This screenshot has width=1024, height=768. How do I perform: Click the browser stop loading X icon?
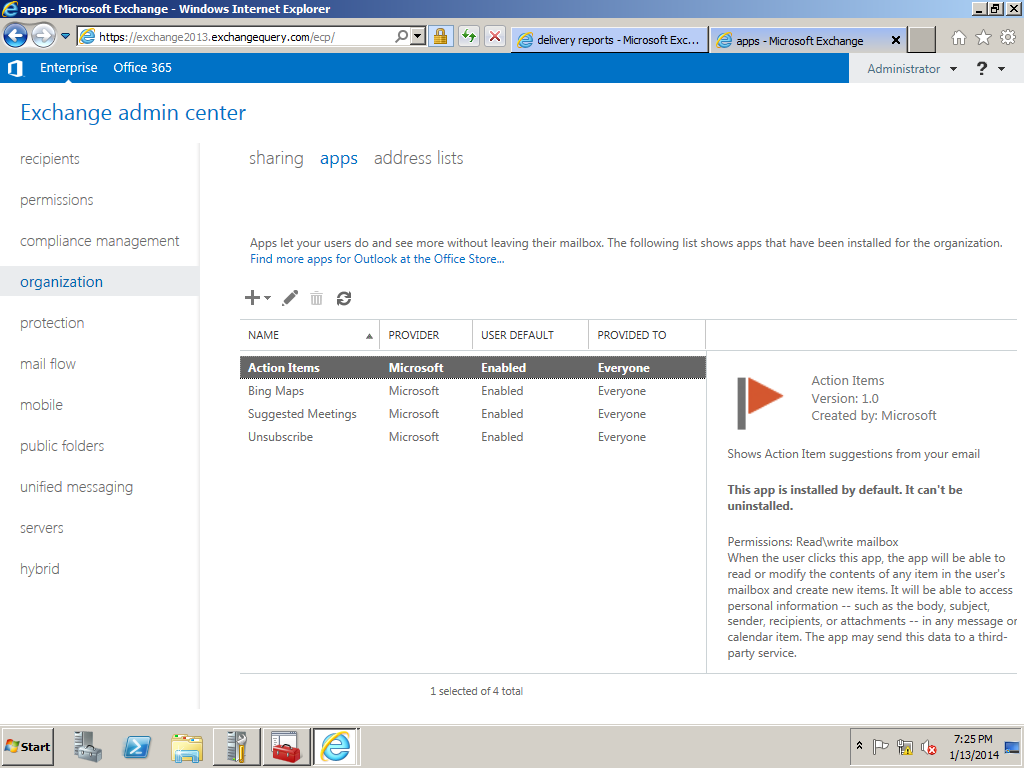tap(494, 37)
